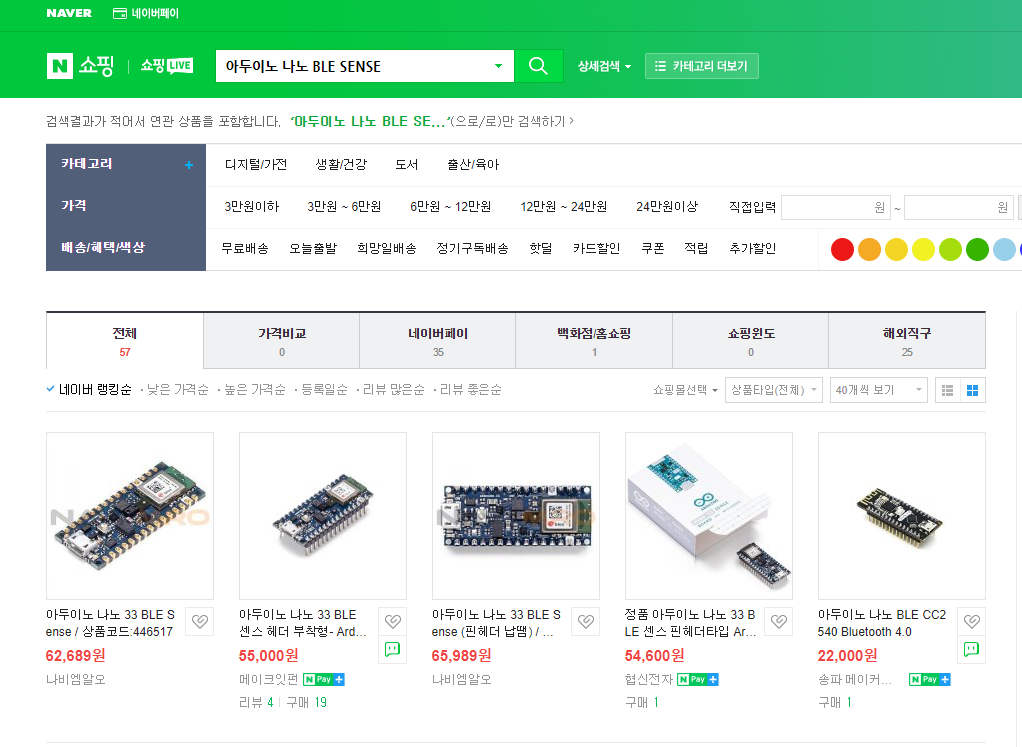Viewport: 1022px width, 747px height.
Task: Switch to the 백화점/홈쇼핑 tab
Action: tap(594, 341)
